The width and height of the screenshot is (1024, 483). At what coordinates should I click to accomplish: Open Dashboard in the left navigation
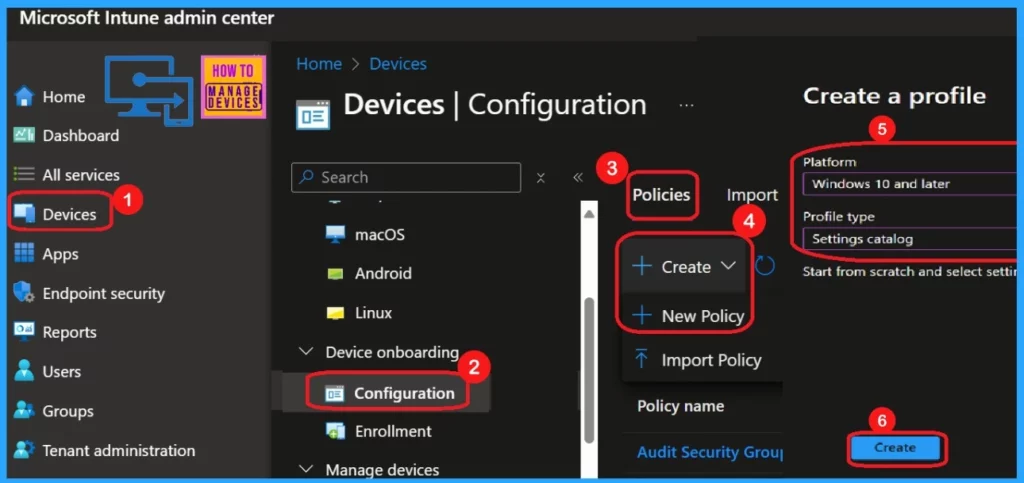pyautogui.click(x=81, y=136)
